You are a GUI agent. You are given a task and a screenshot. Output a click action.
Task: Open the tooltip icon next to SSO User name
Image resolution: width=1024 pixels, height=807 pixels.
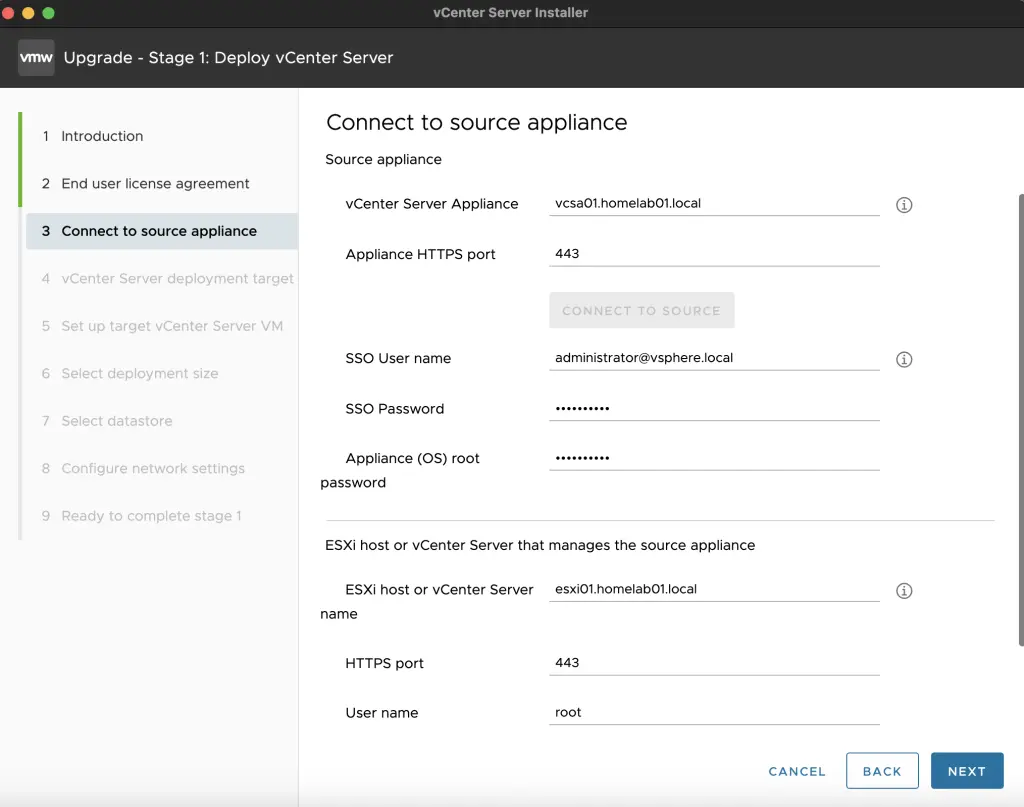904,359
